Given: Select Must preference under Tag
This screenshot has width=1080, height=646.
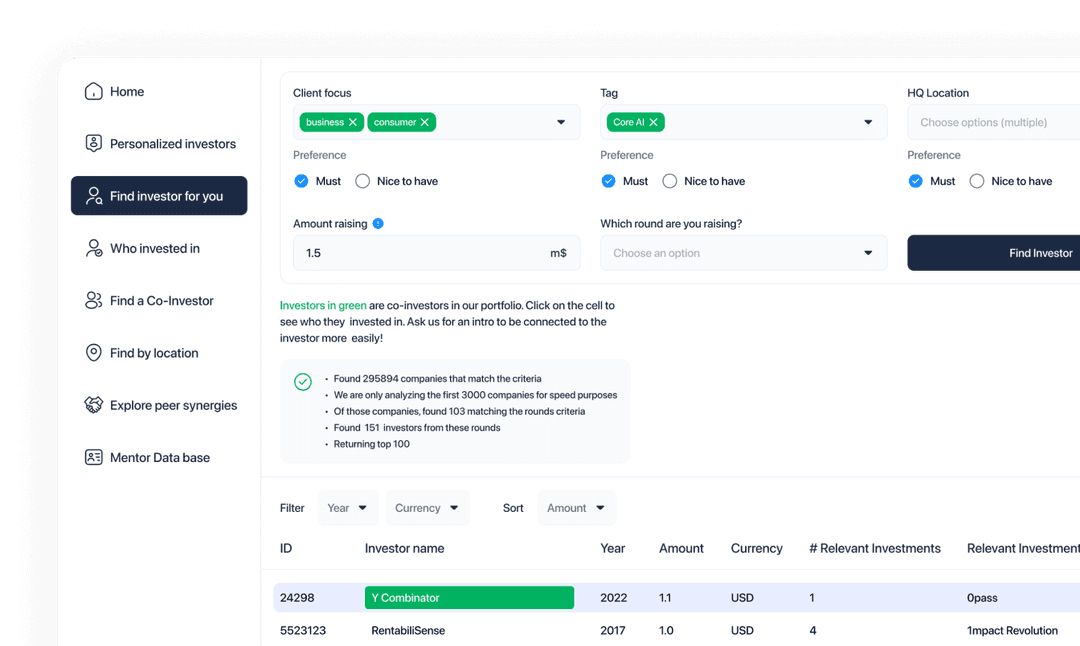Looking at the screenshot, I should point(608,181).
